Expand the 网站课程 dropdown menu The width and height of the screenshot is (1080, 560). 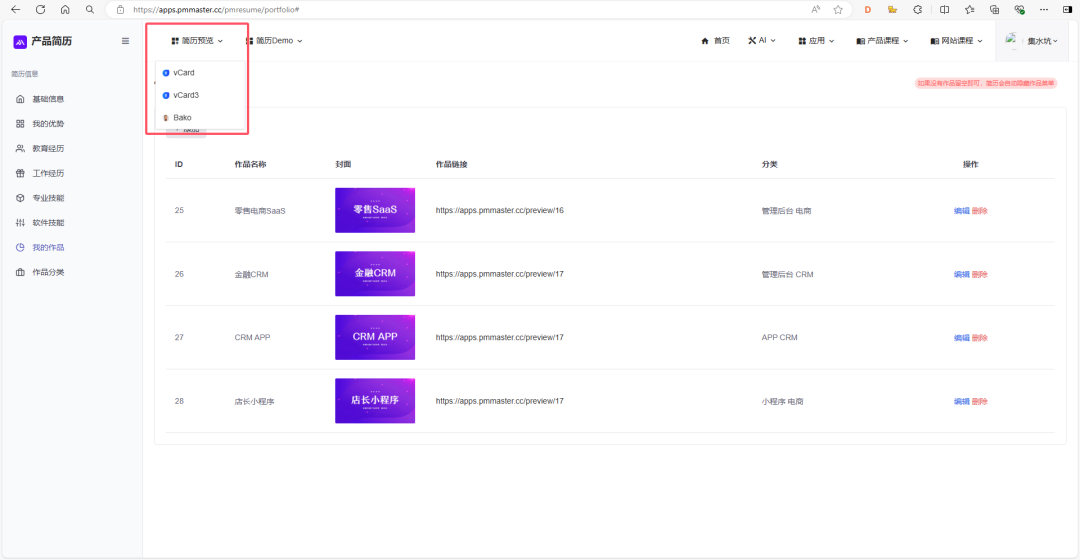tap(957, 41)
